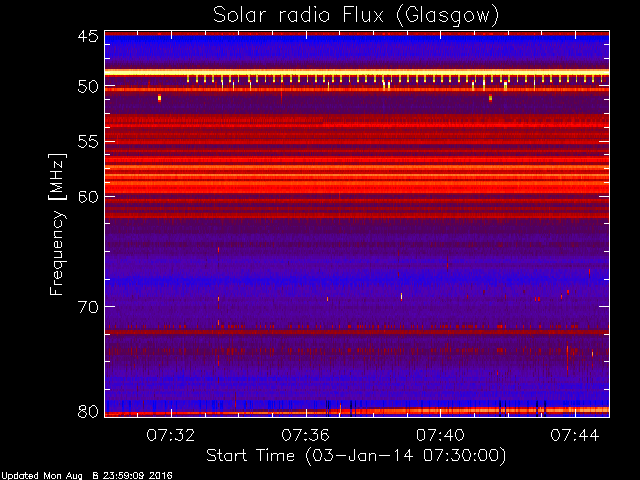This screenshot has width=640, height=480.
Task: Click the 60 frequency tick label
Action: click(88, 196)
